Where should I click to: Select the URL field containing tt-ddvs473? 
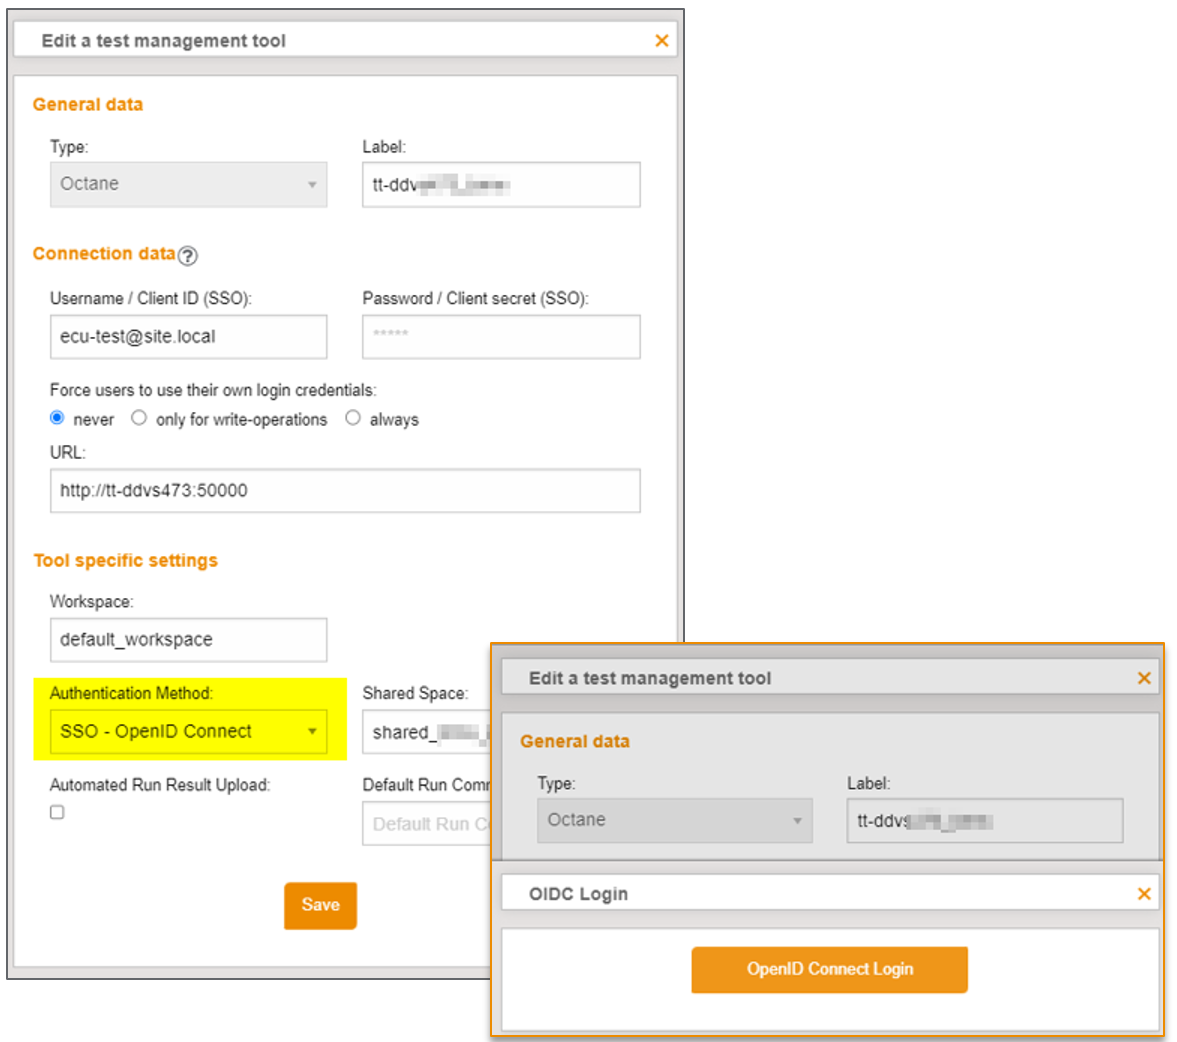345,491
